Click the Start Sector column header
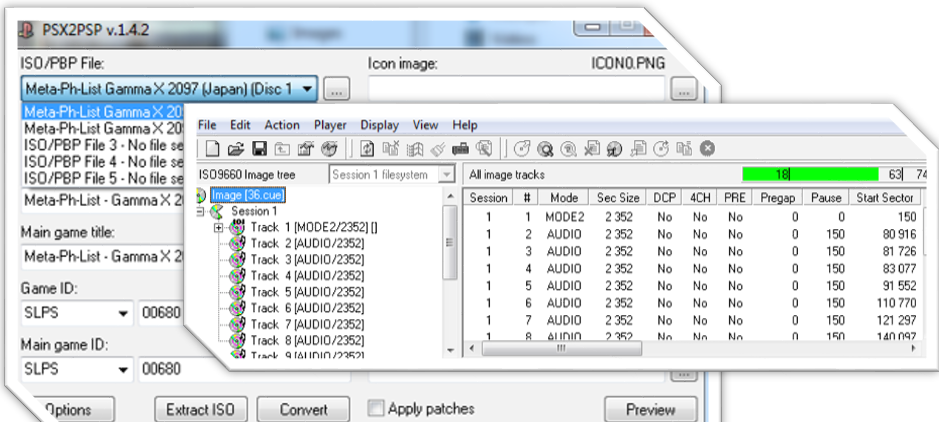 click(x=885, y=198)
